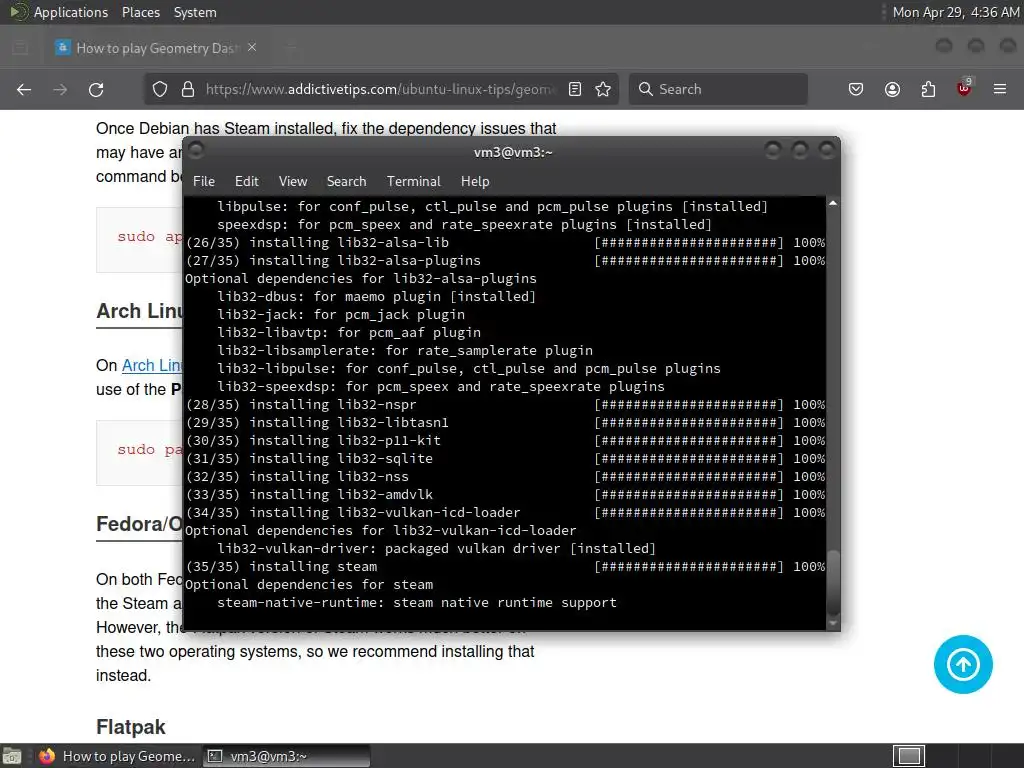Open terminal View menu

point(293,182)
